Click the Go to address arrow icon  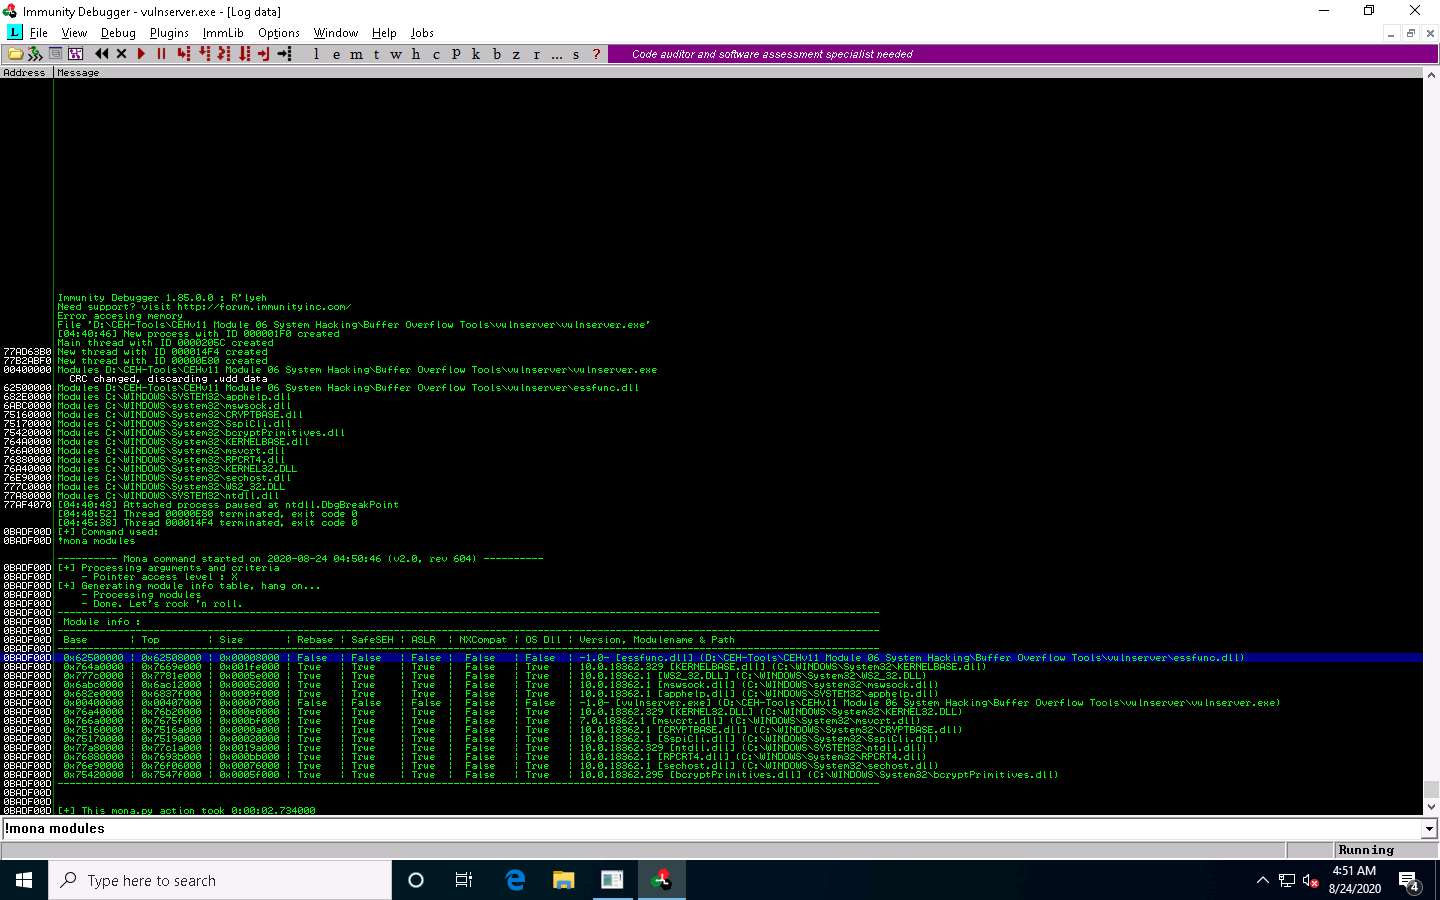(x=284, y=54)
